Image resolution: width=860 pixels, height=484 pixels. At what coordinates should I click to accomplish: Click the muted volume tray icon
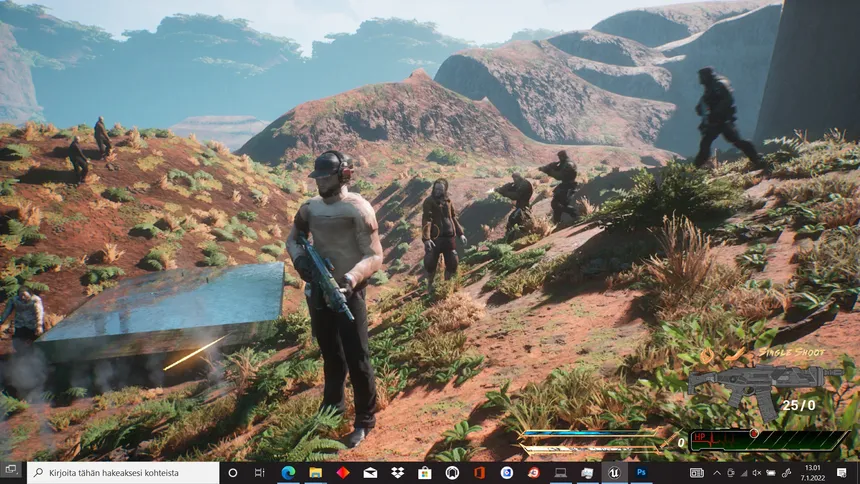point(757,473)
